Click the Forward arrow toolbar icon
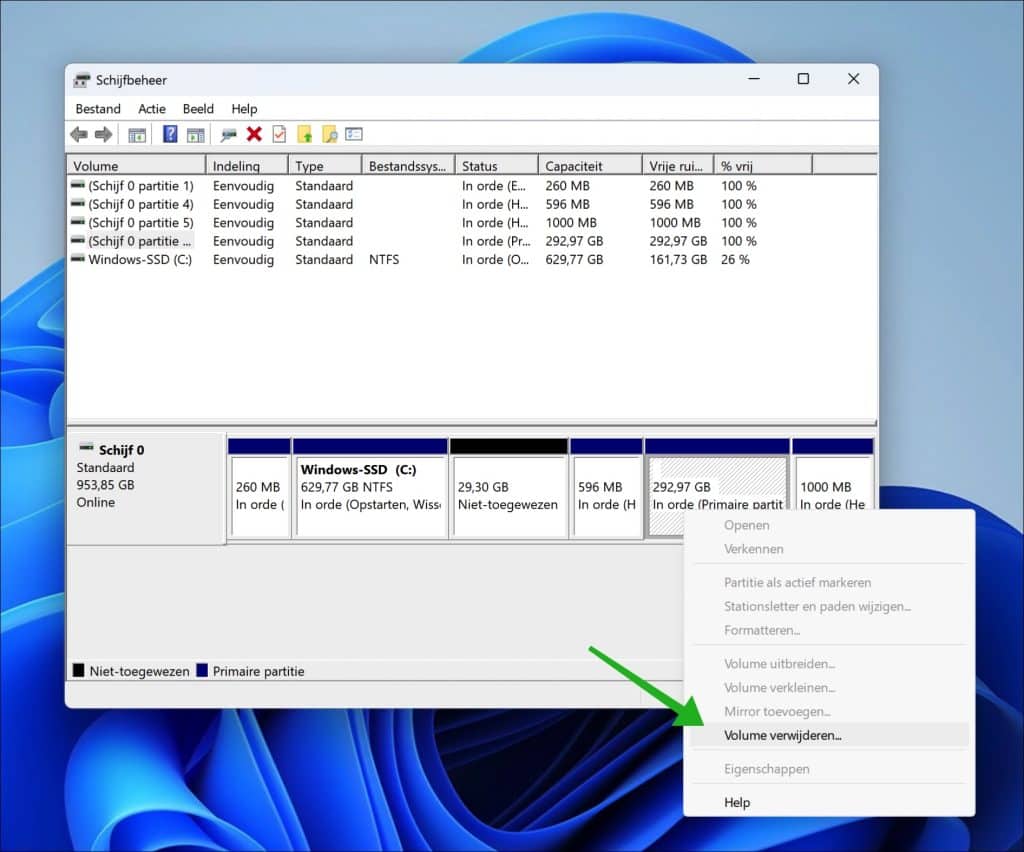Screen dimensions: 1024x852 (103, 135)
